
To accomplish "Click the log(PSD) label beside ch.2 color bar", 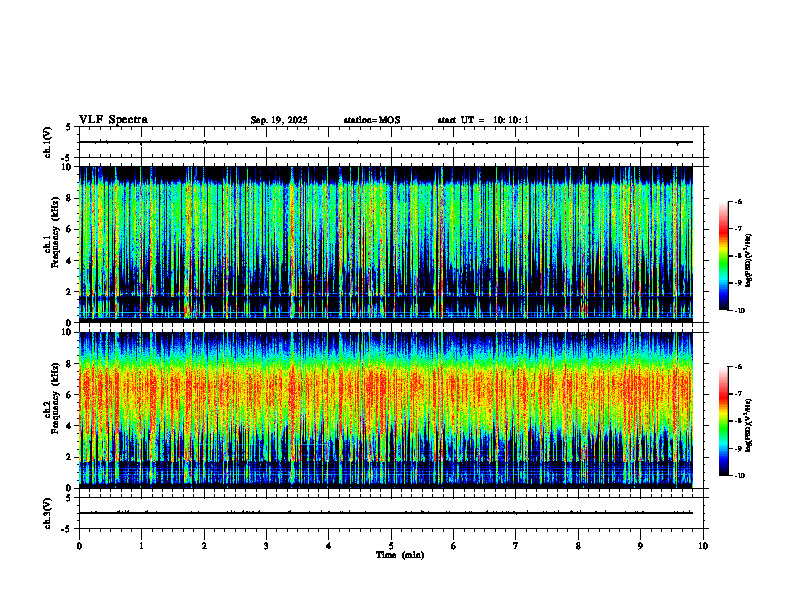I will (749, 425).
